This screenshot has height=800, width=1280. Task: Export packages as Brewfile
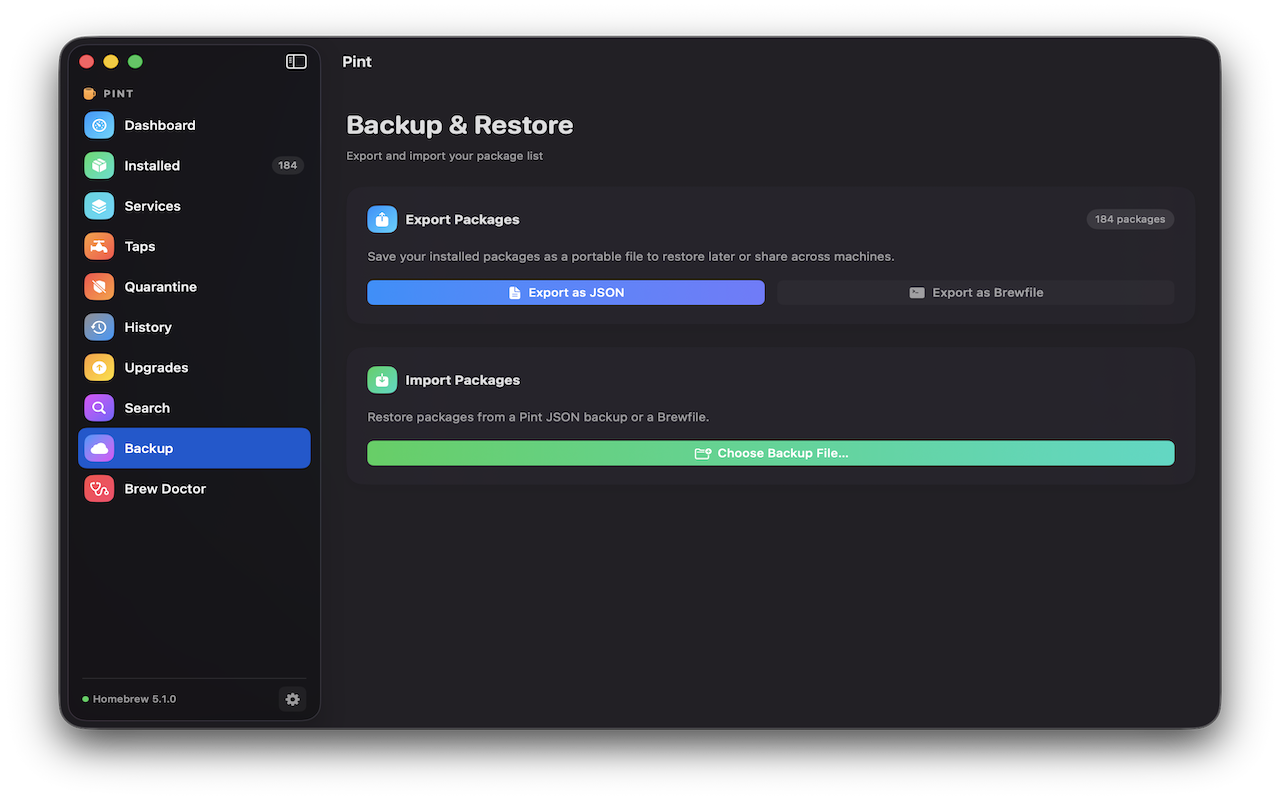point(975,293)
